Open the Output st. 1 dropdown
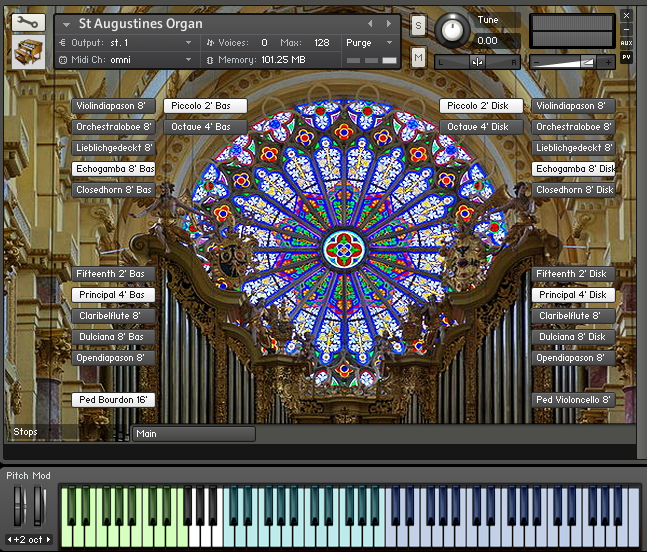 (x=189, y=42)
